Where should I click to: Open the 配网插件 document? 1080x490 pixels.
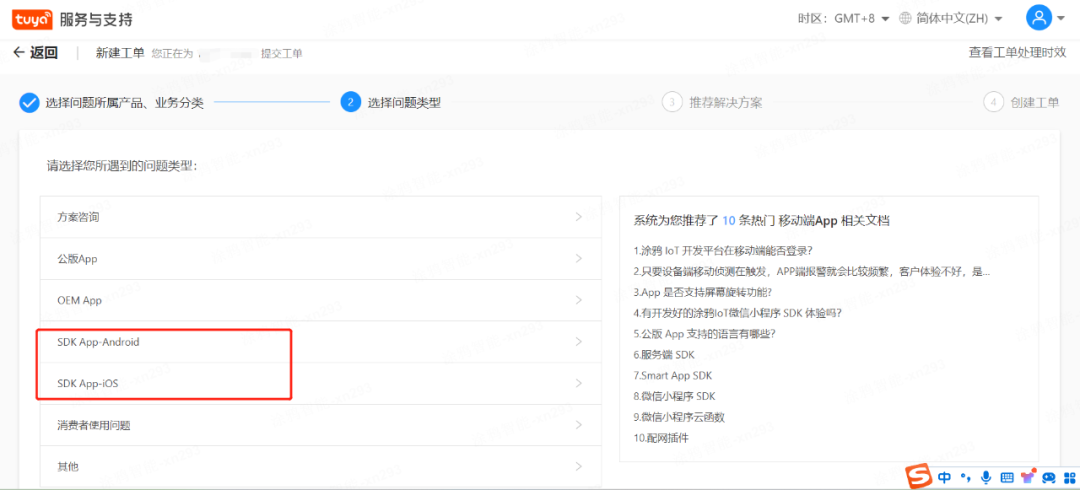661,438
